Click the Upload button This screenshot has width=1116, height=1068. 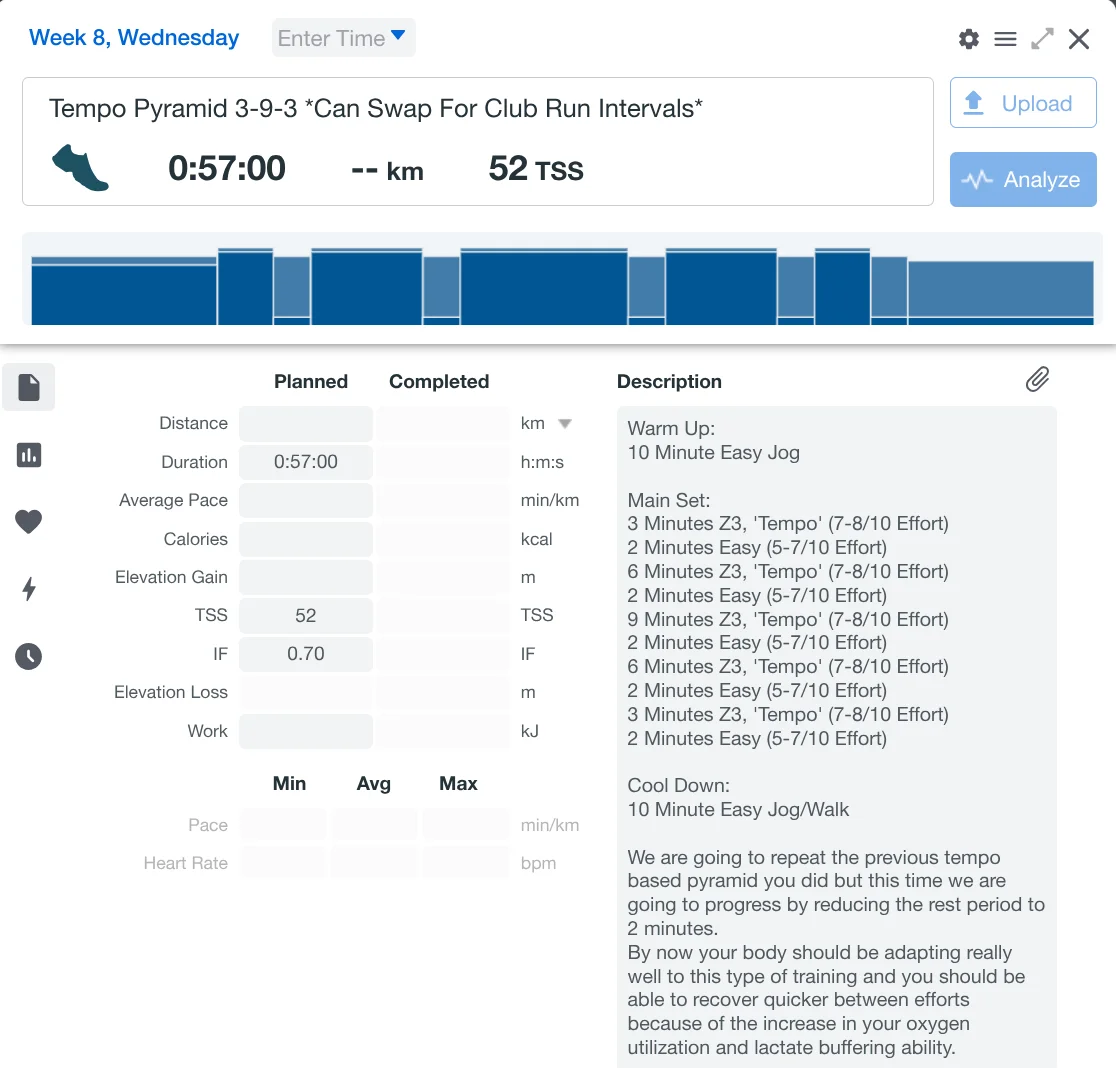click(1022, 104)
